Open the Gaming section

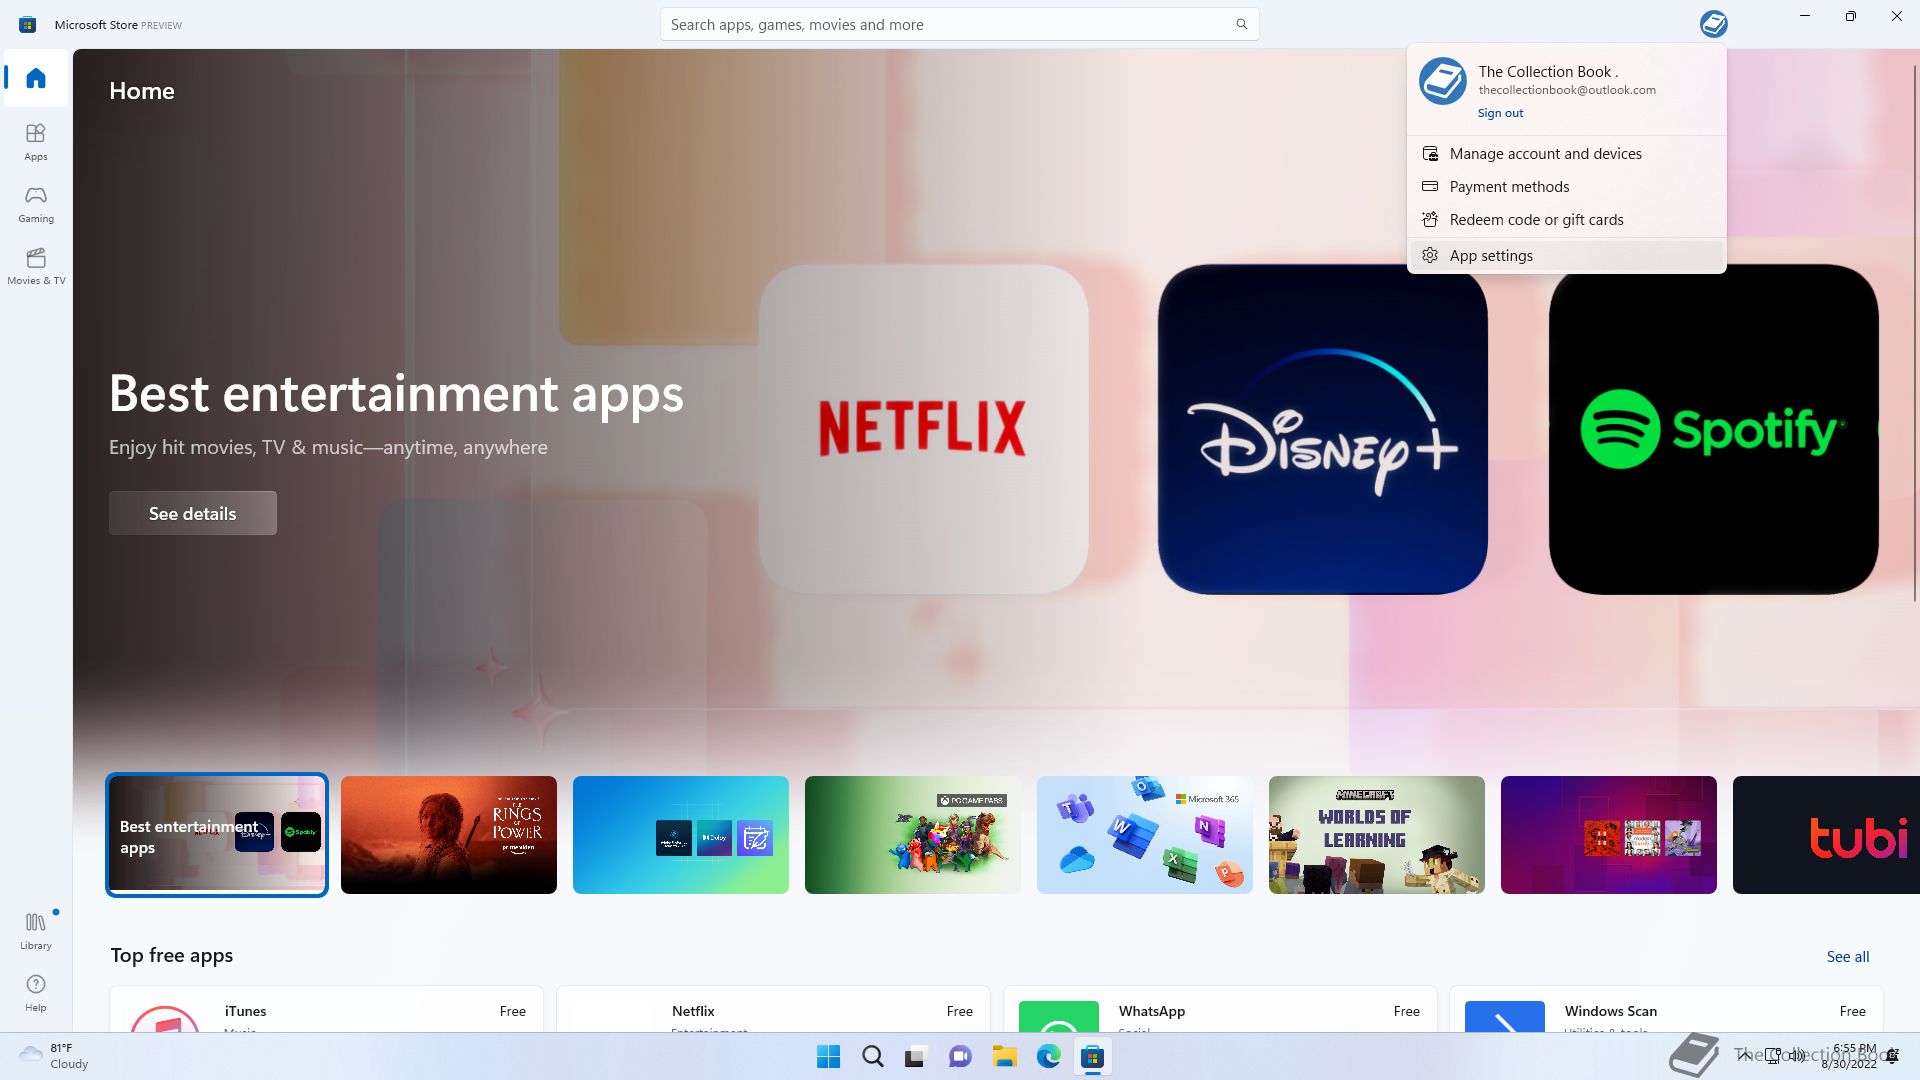click(x=36, y=204)
